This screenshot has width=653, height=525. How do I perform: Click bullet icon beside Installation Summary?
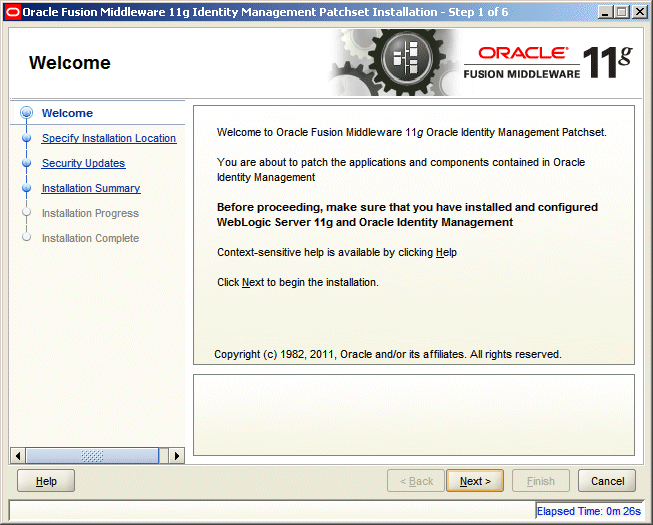26,188
